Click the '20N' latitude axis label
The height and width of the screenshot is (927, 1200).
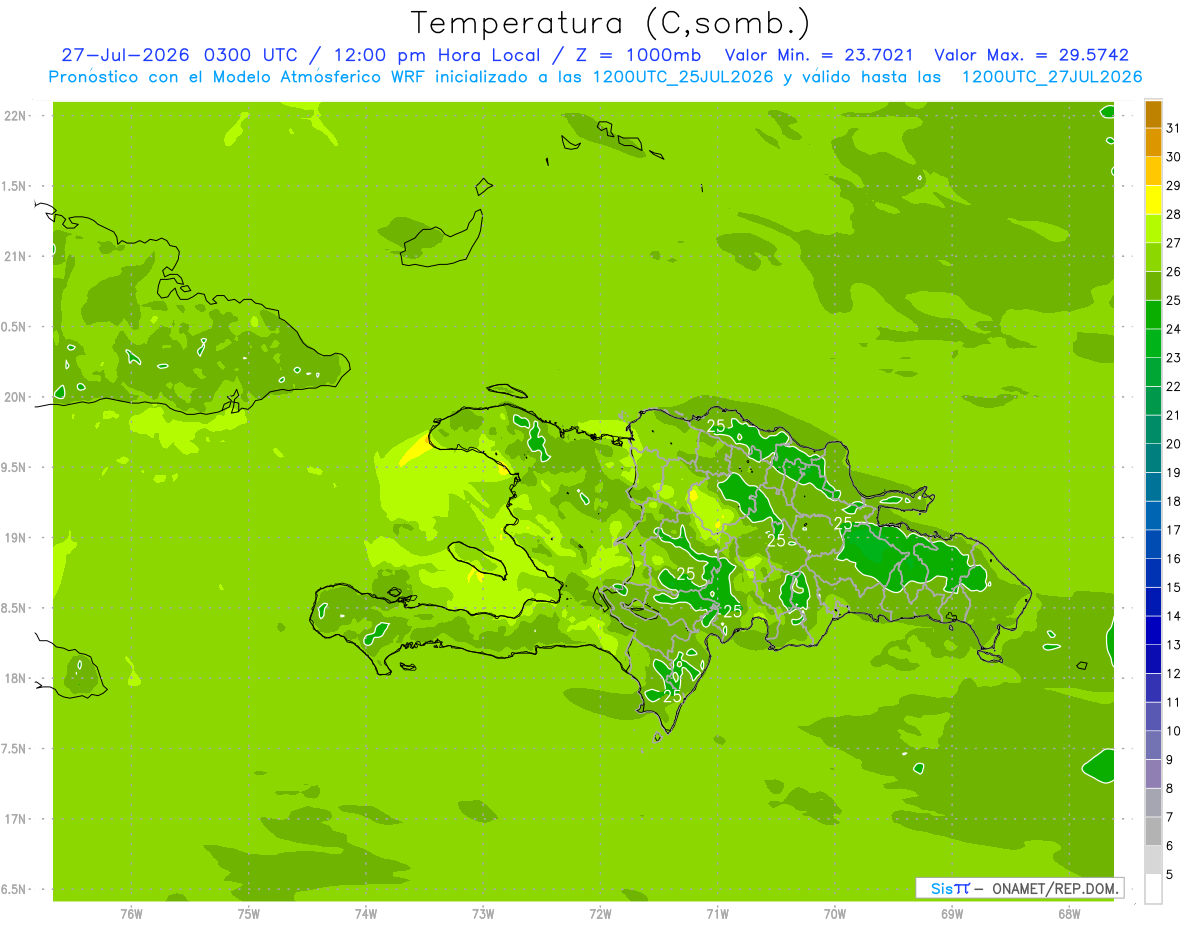[x=15, y=397]
